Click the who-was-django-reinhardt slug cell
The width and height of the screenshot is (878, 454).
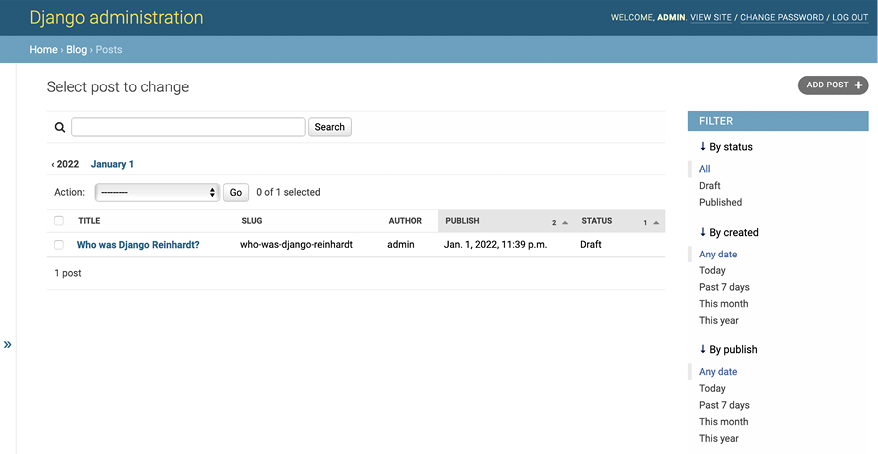tap(296, 245)
